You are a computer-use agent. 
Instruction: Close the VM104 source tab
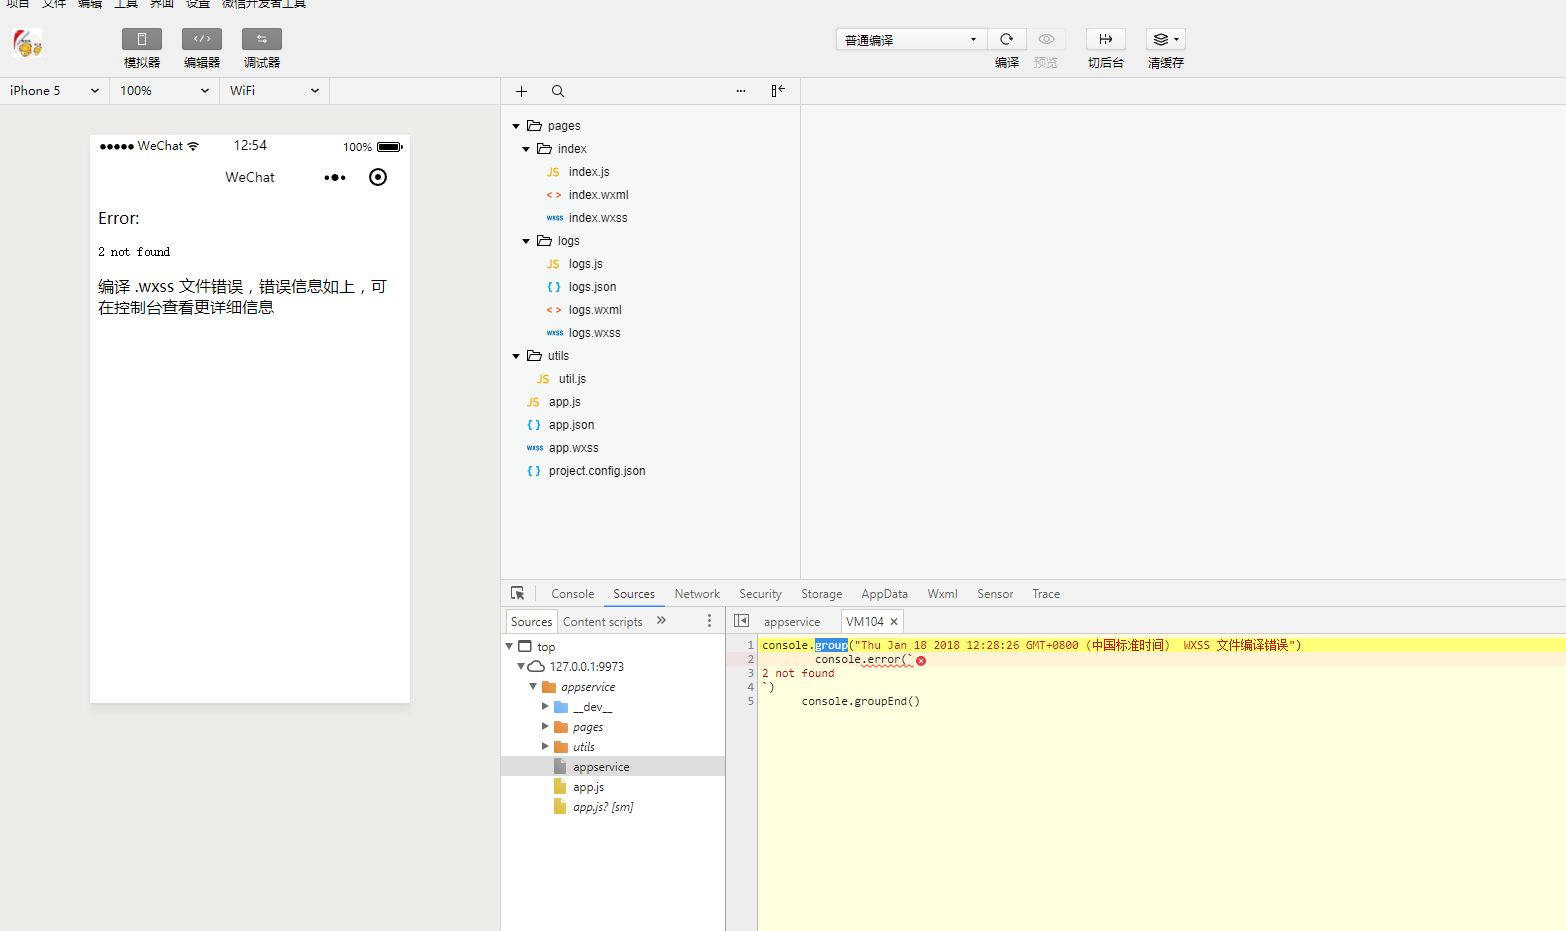894,622
